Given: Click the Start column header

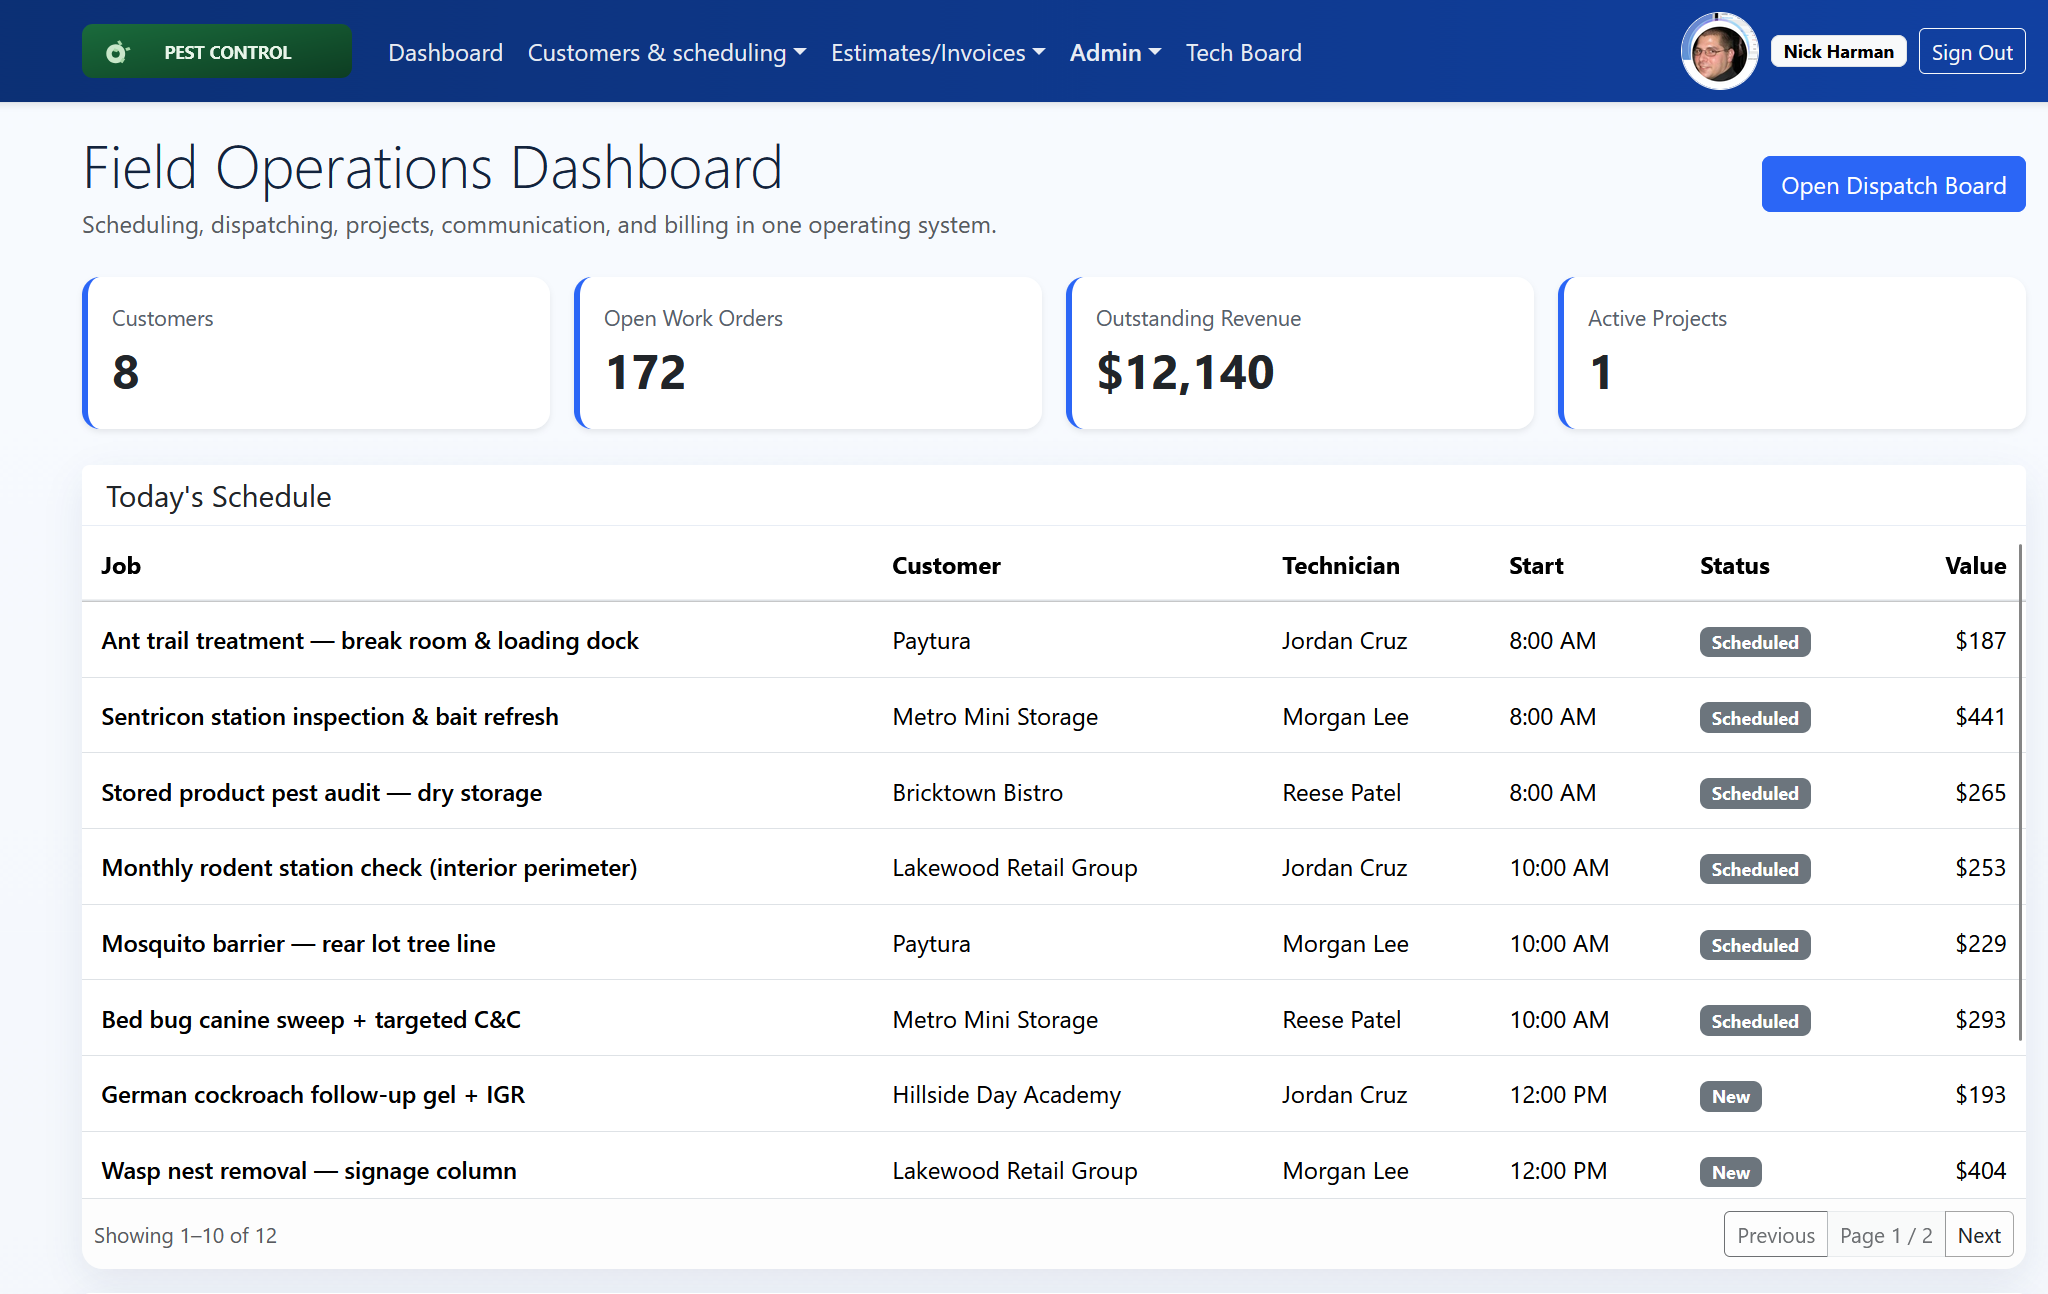Looking at the screenshot, I should coord(1536,565).
